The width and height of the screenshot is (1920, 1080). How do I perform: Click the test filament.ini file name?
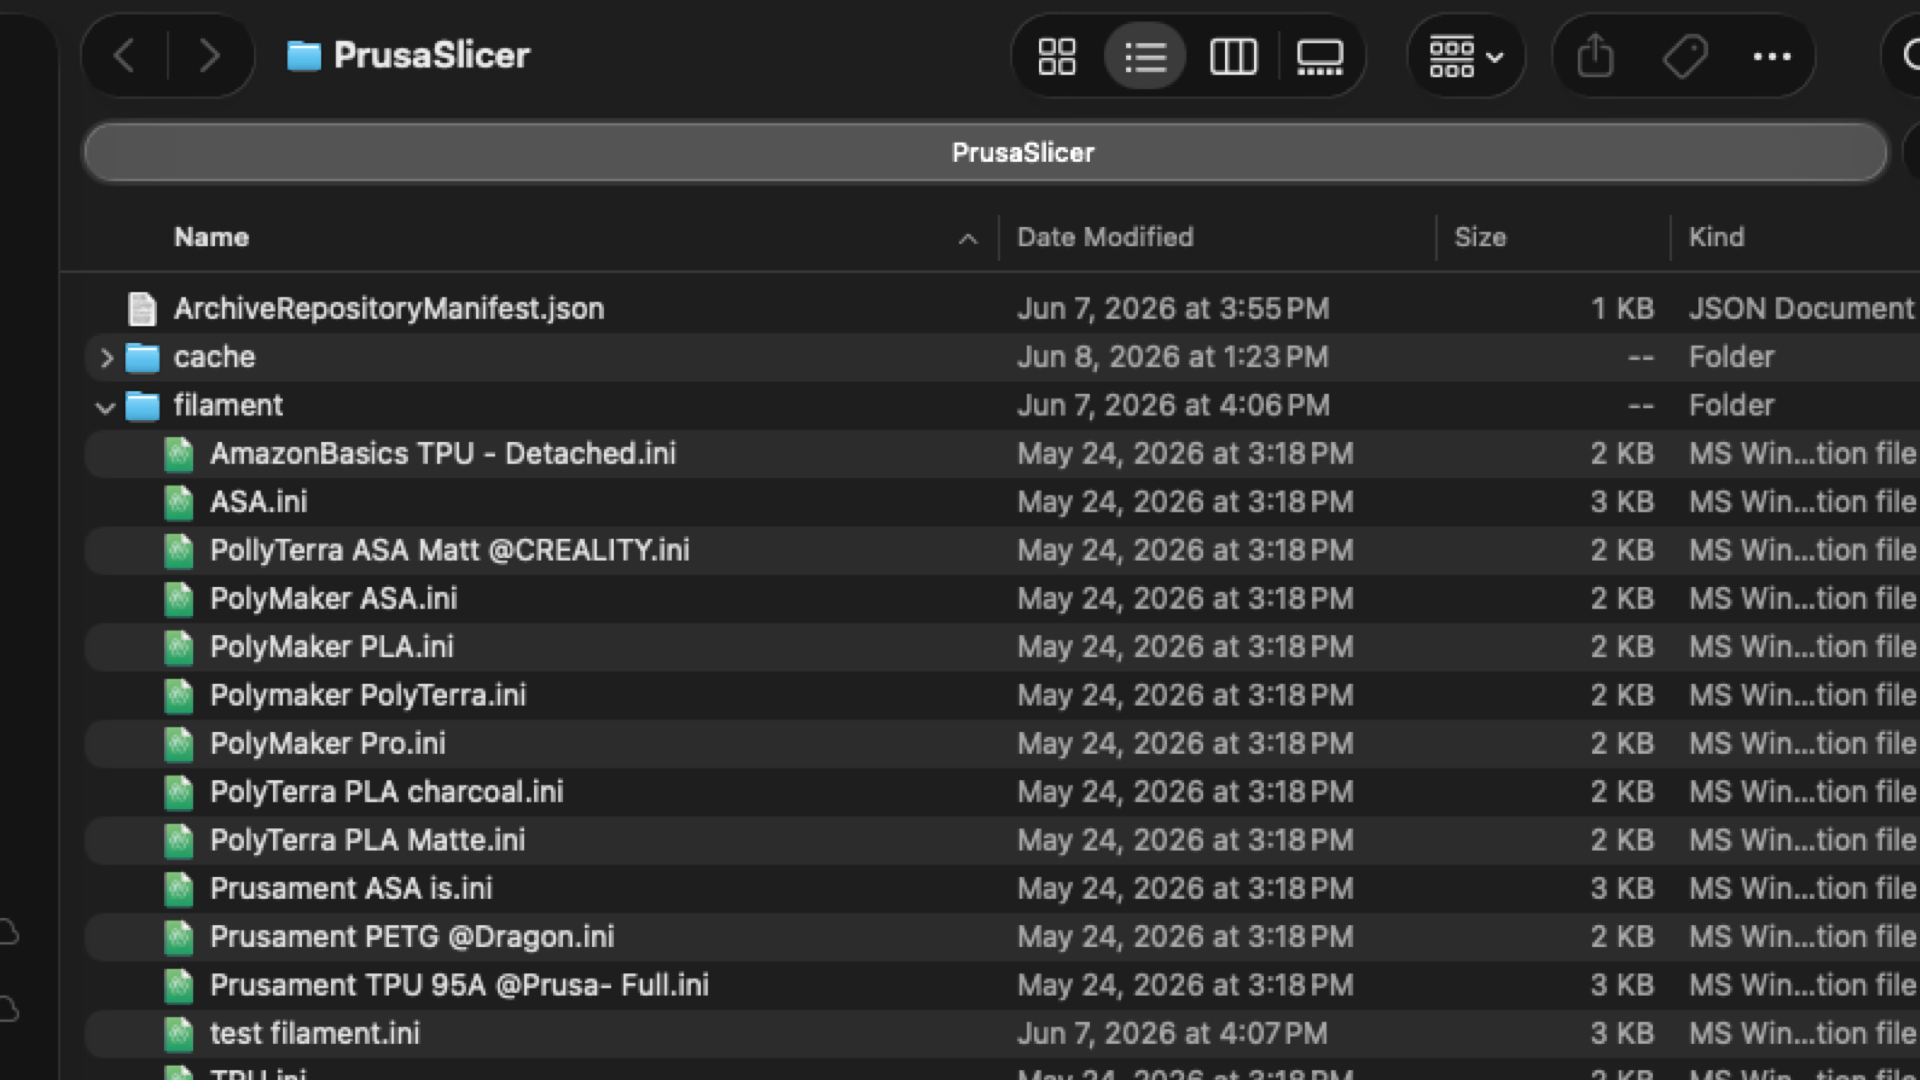click(x=315, y=1034)
